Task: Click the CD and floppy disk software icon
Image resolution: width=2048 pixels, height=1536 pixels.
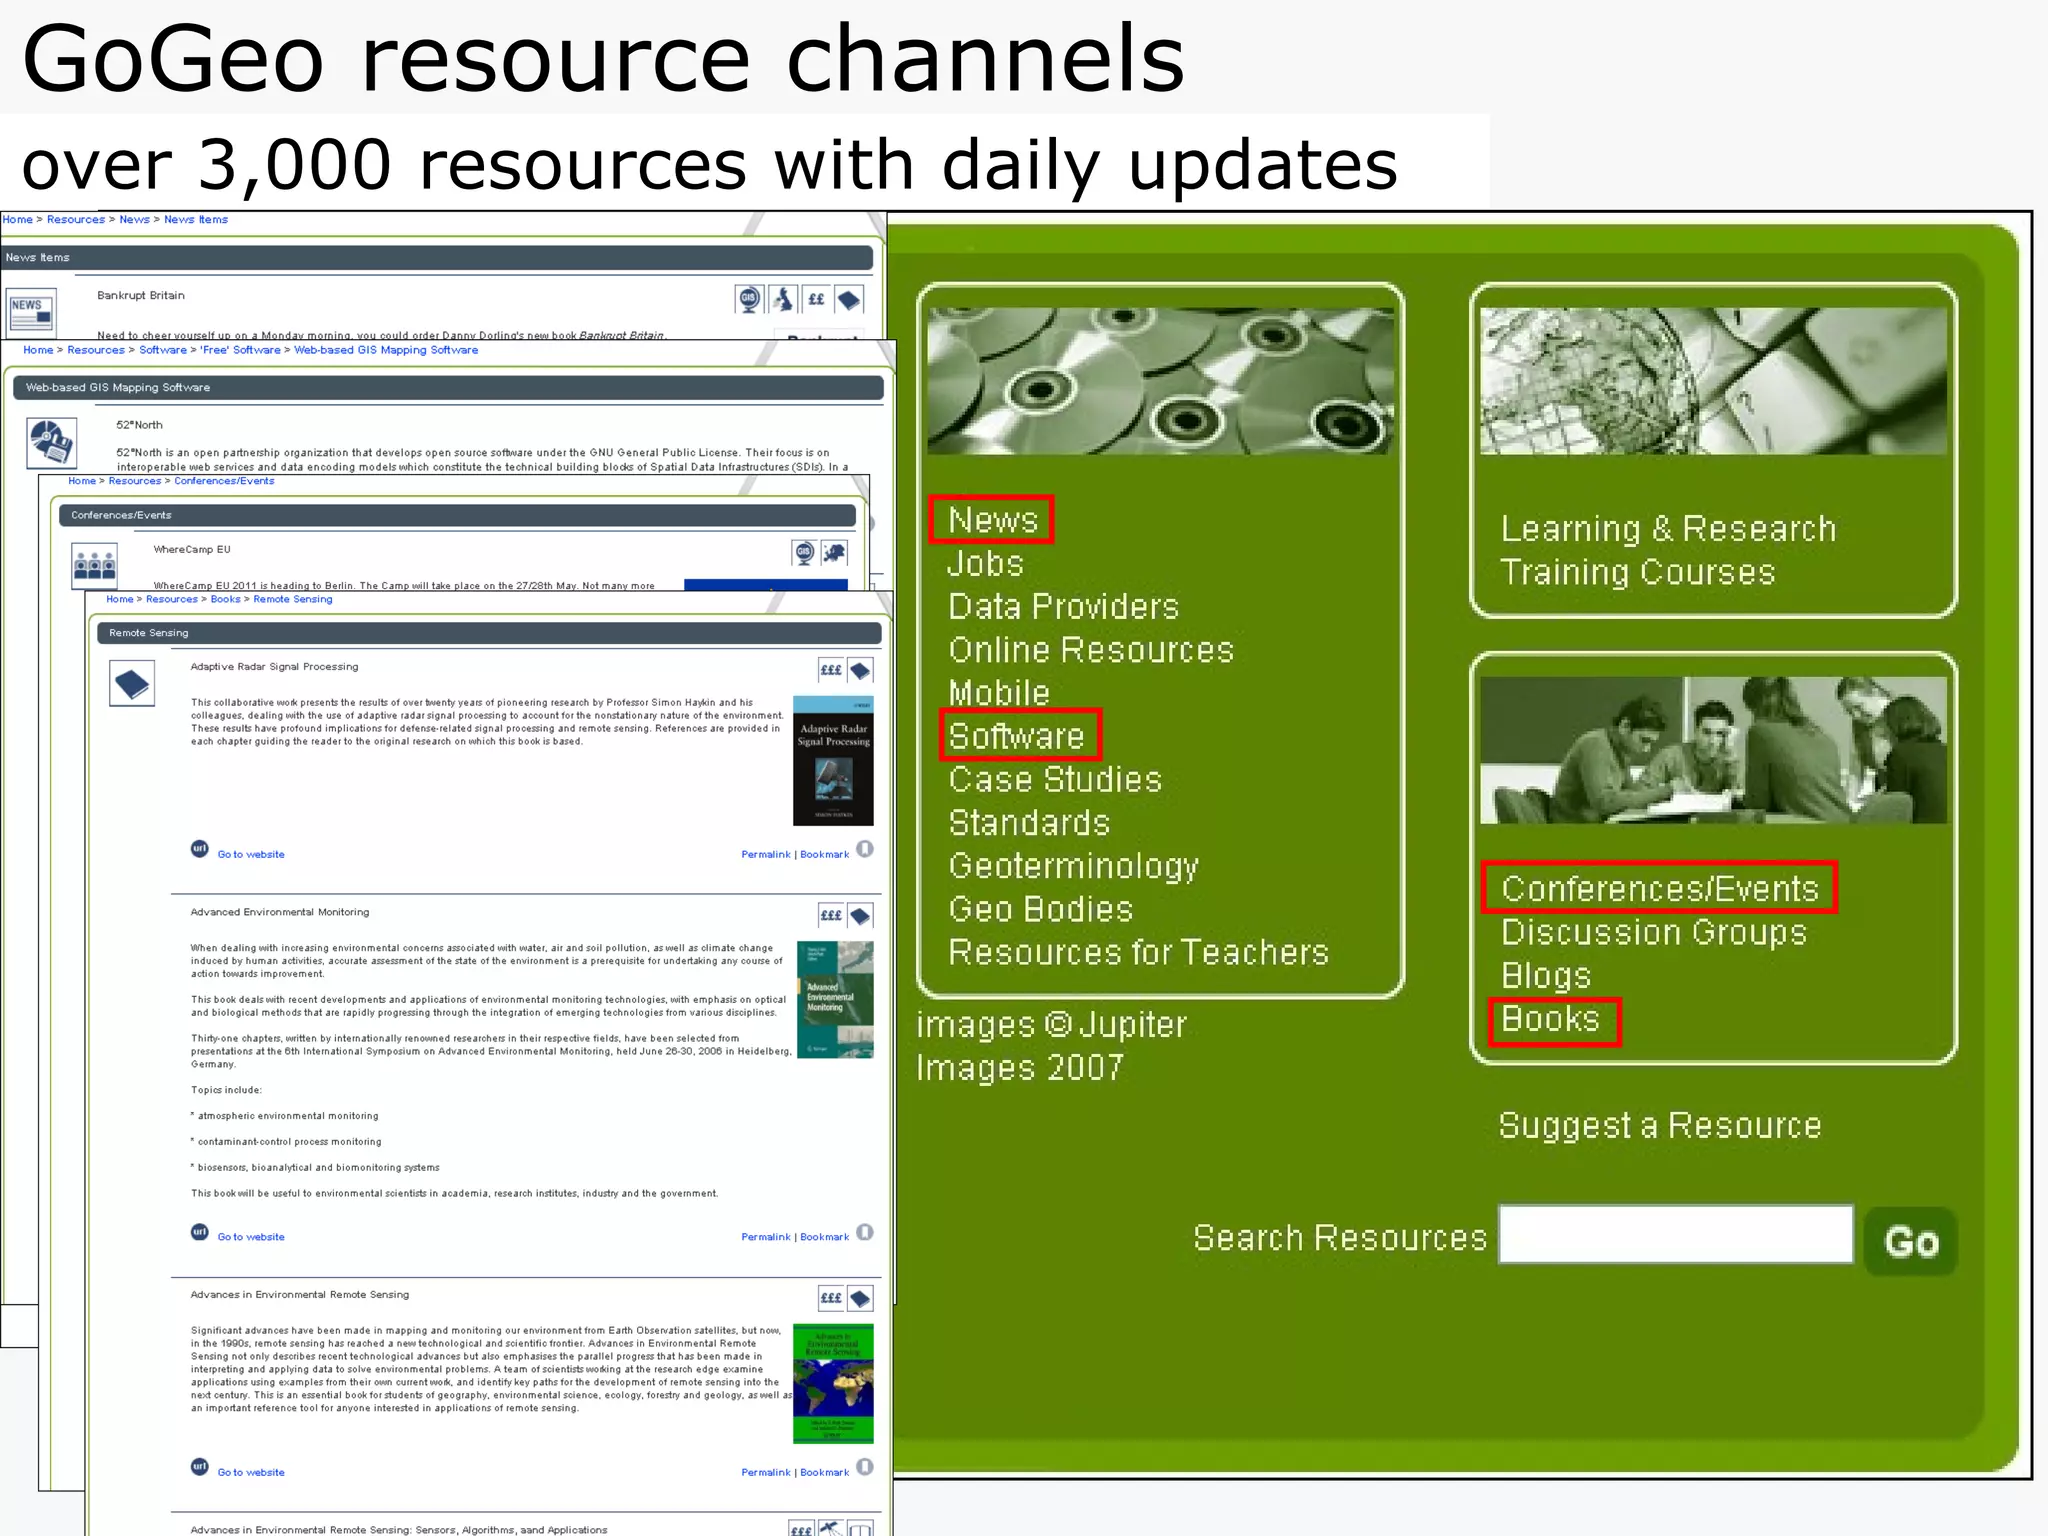Action: [52, 443]
